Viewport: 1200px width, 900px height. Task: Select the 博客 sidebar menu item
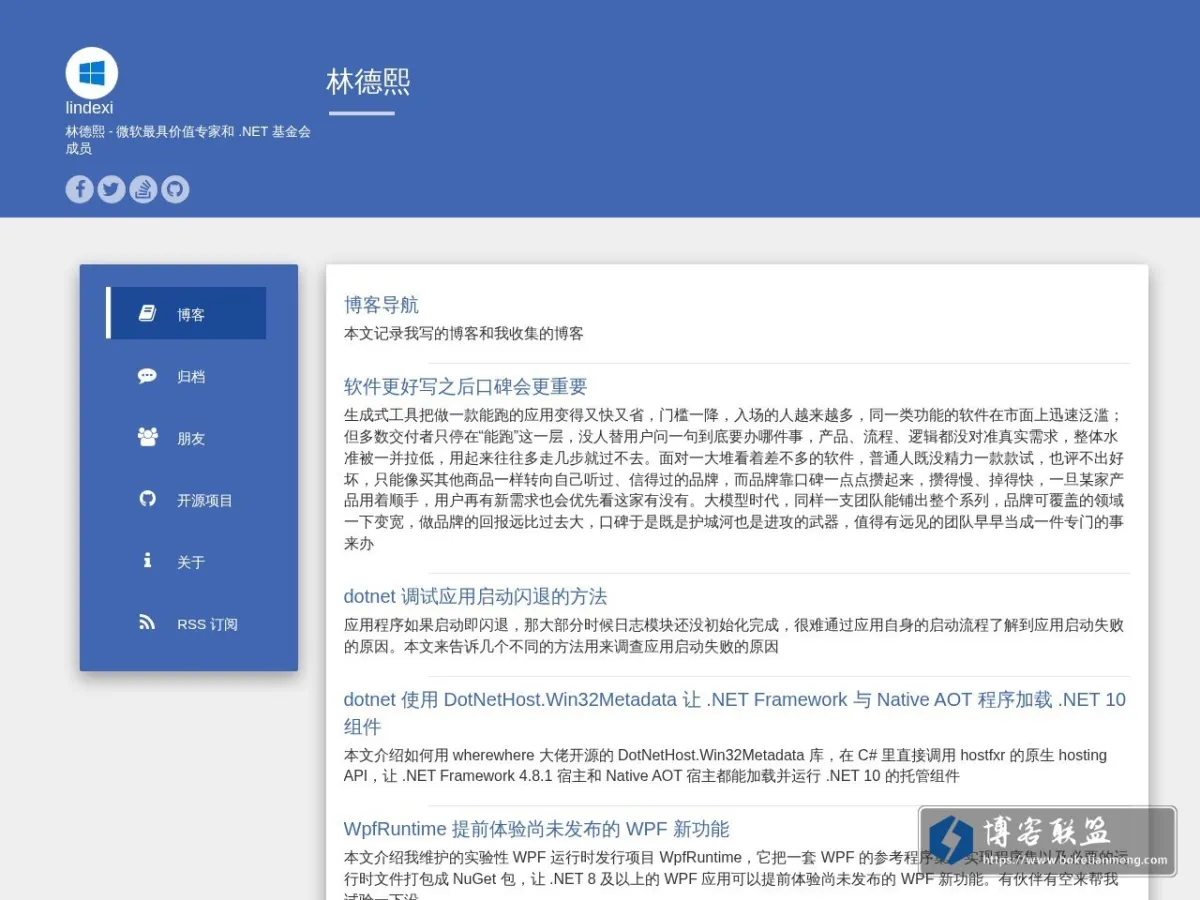(x=186, y=313)
